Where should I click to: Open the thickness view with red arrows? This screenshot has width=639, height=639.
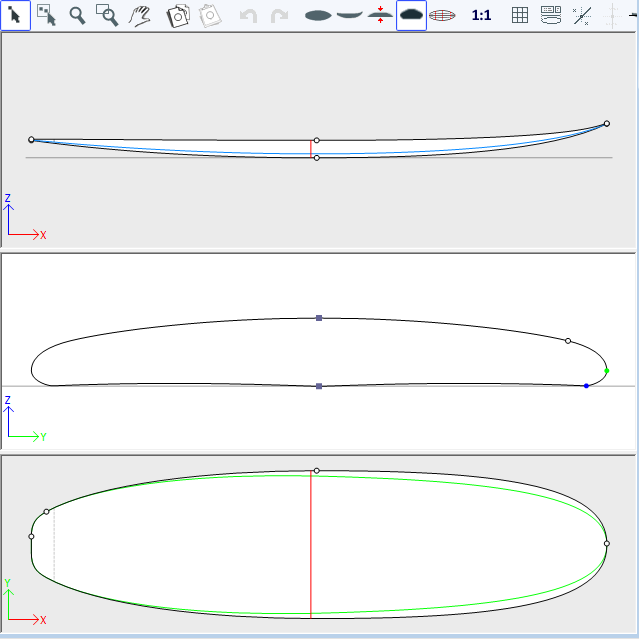click(380, 15)
